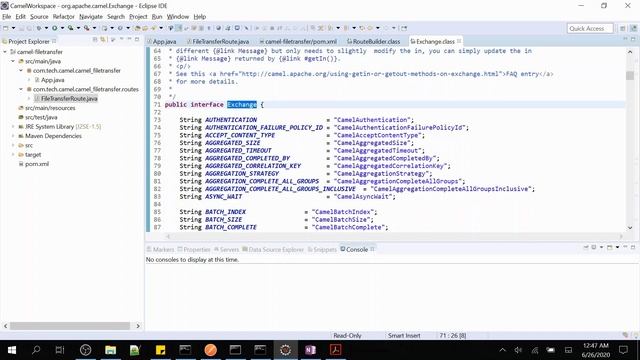Viewport: 640px width, 360px height.
Task: Maximize the Console view
Action: point(633,247)
